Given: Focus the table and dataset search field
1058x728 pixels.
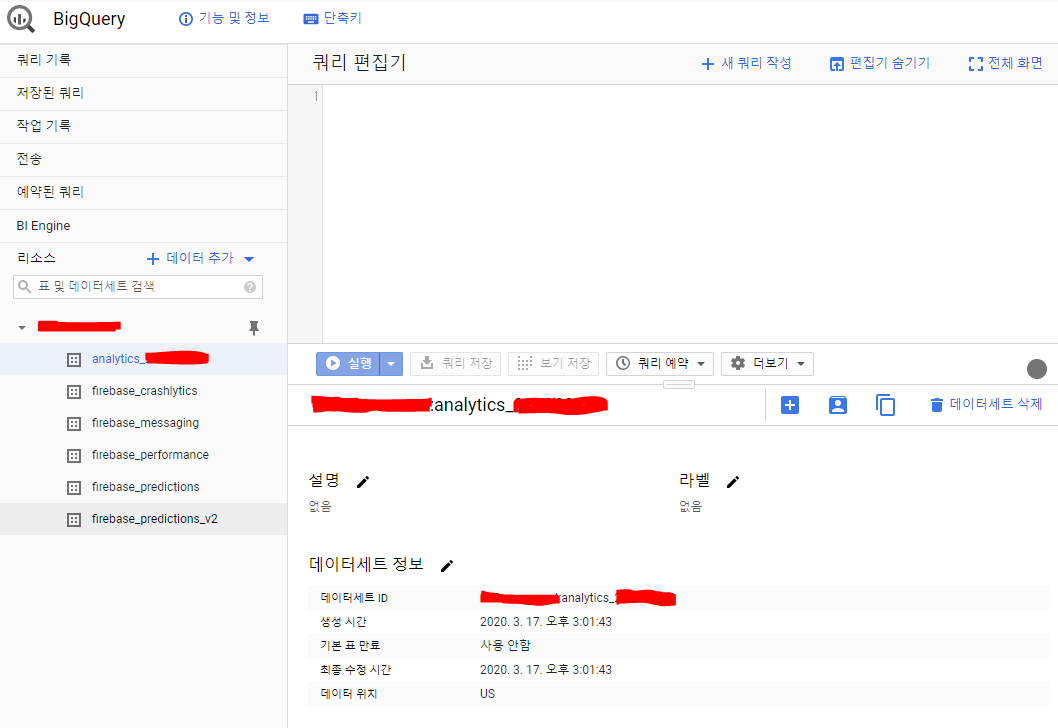Looking at the screenshot, I should [x=138, y=287].
